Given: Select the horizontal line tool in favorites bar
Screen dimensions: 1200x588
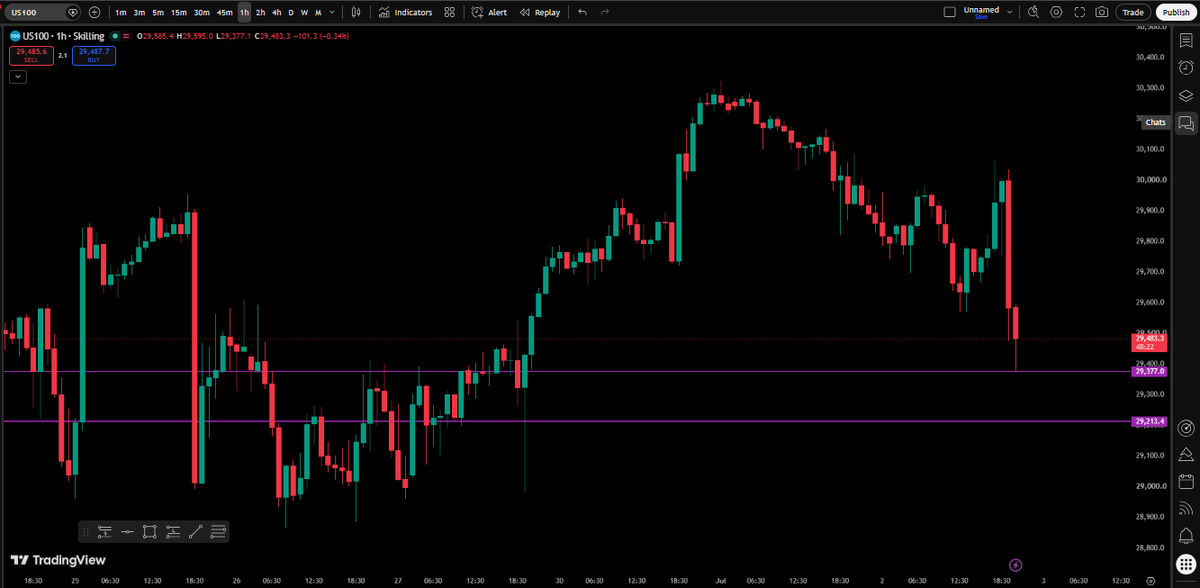Looking at the screenshot, I should coord(127,532).
